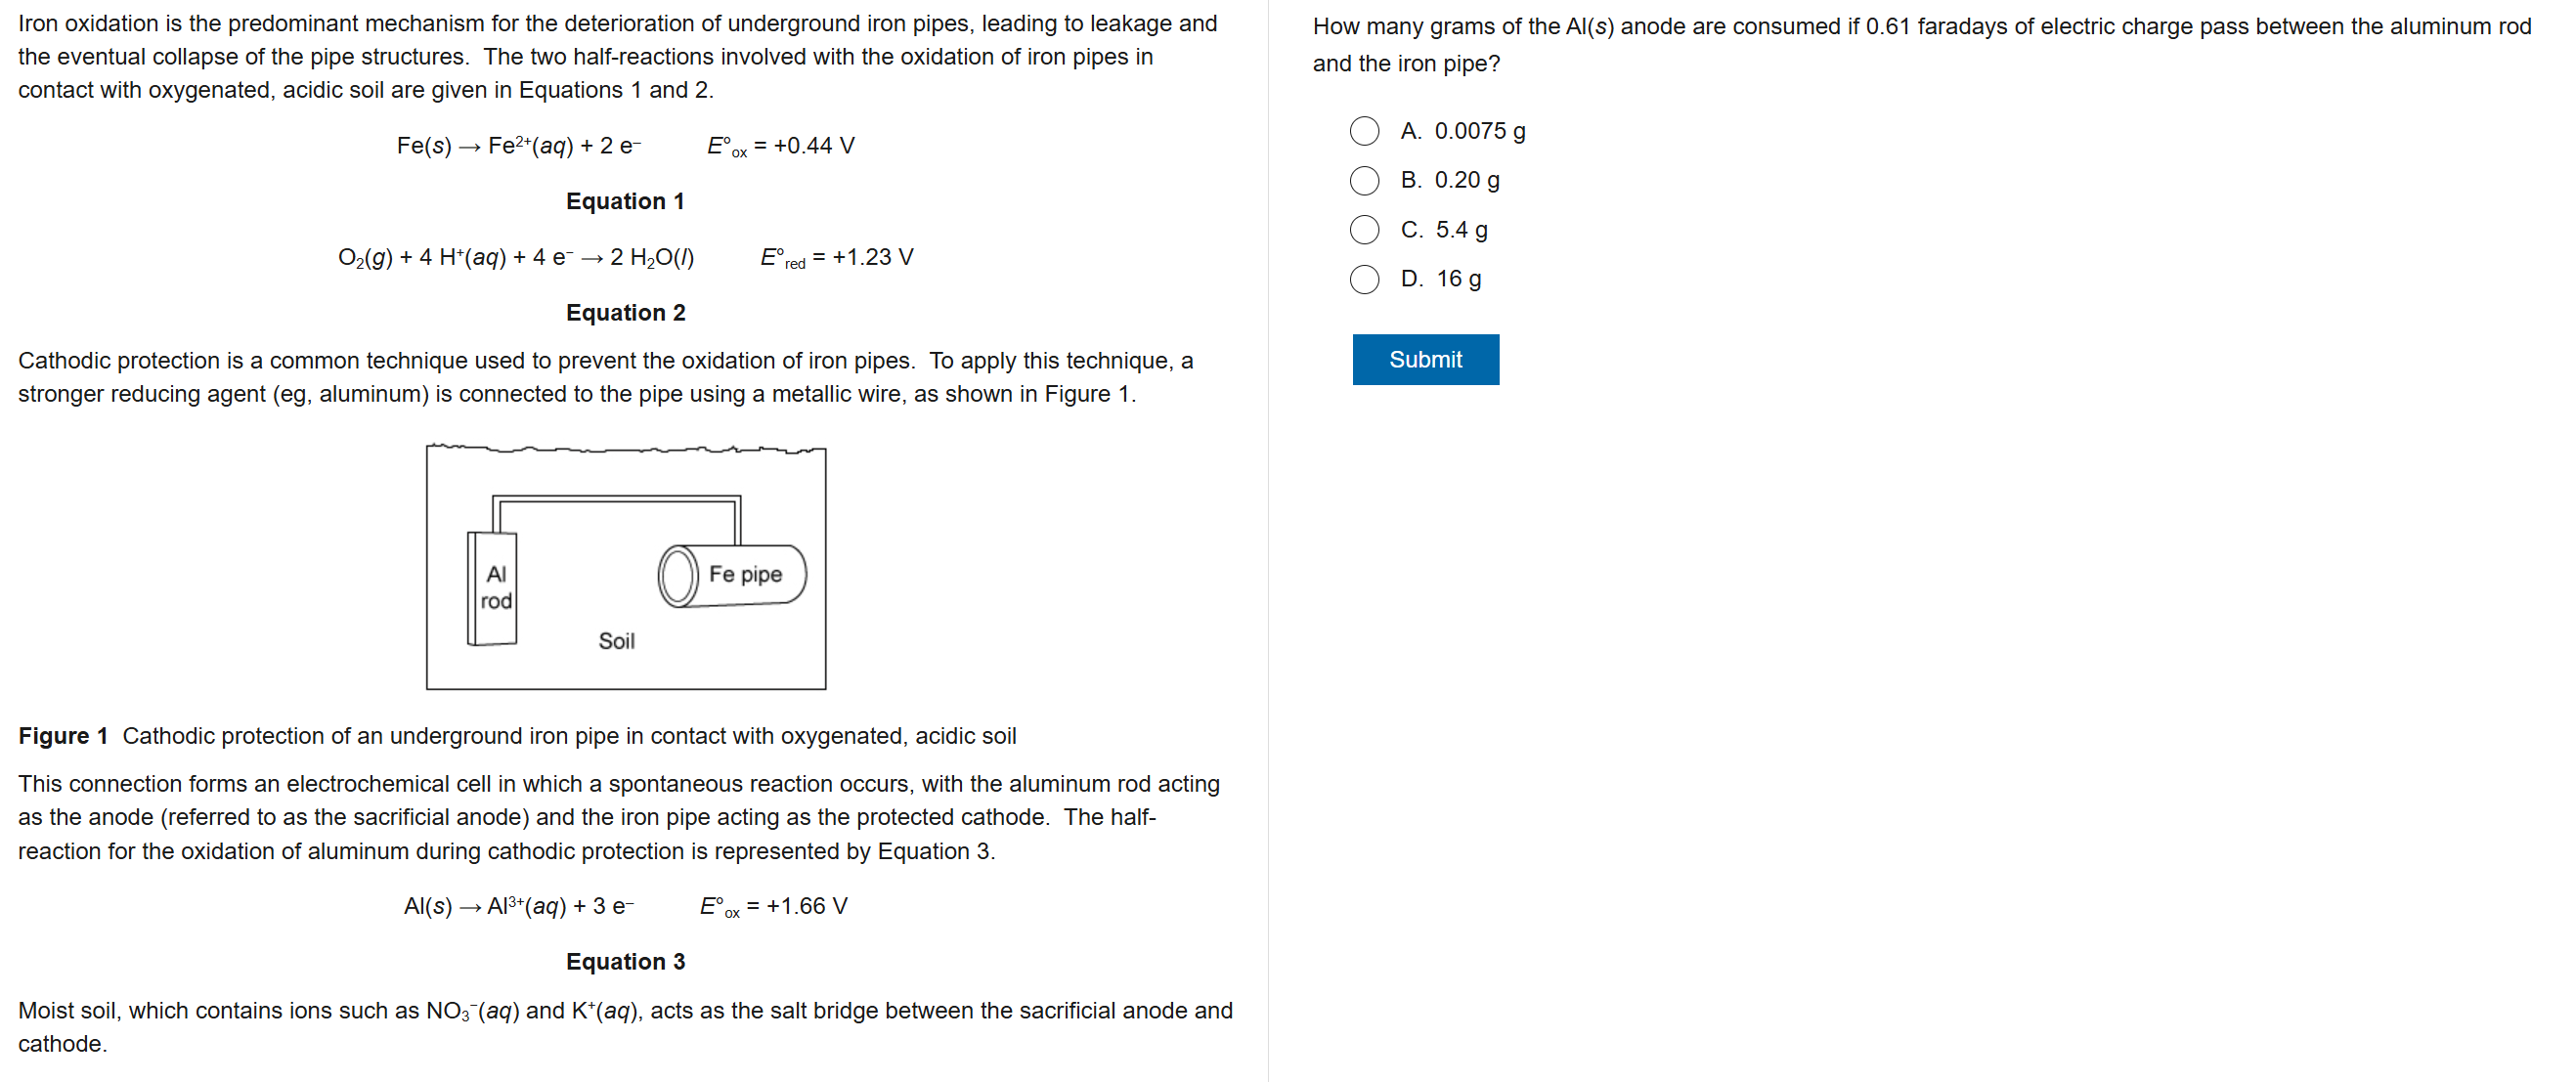2576x1082 pixels.
Task: Choose the 0.20 g answer option
Action: pos(1364,181)
